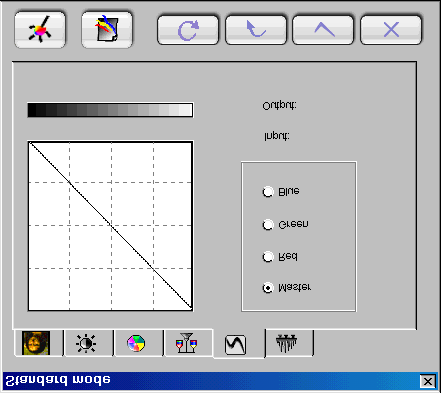Click the color wheel brush icon button

(x=40, y=30)
